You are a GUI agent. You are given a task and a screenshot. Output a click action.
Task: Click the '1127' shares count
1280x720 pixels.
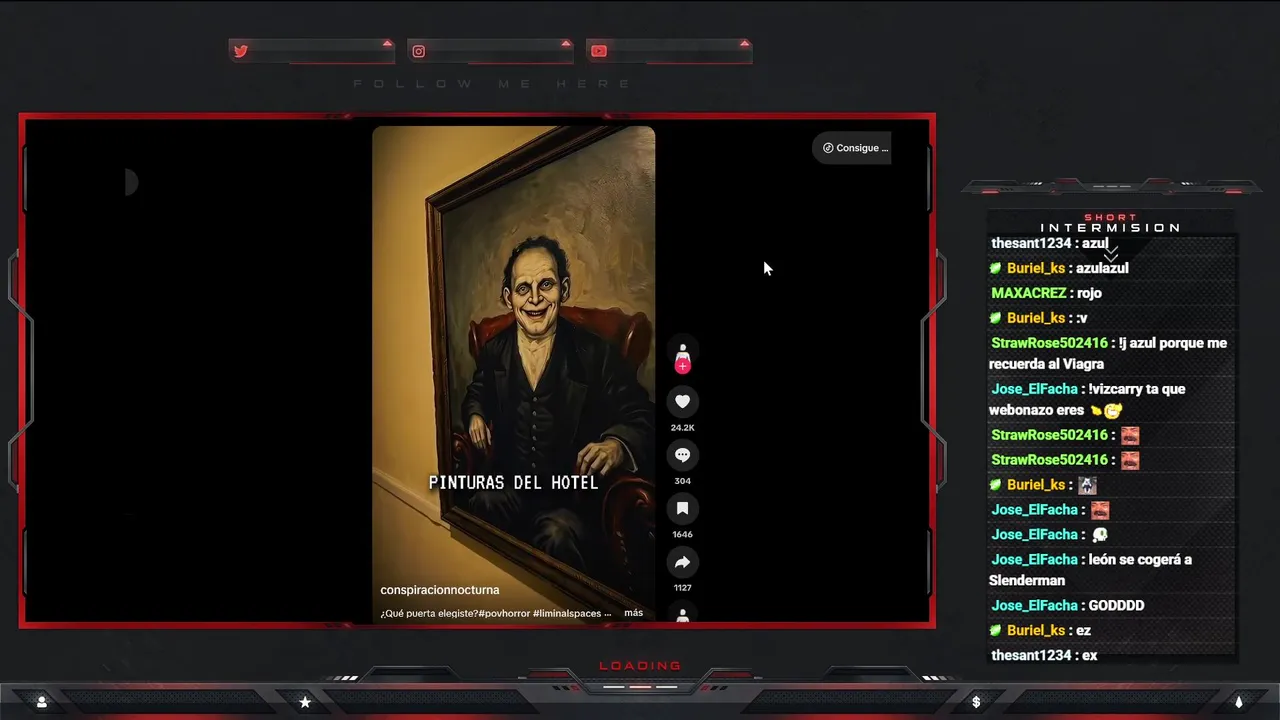pyautogui.click(x=682, y=588)
